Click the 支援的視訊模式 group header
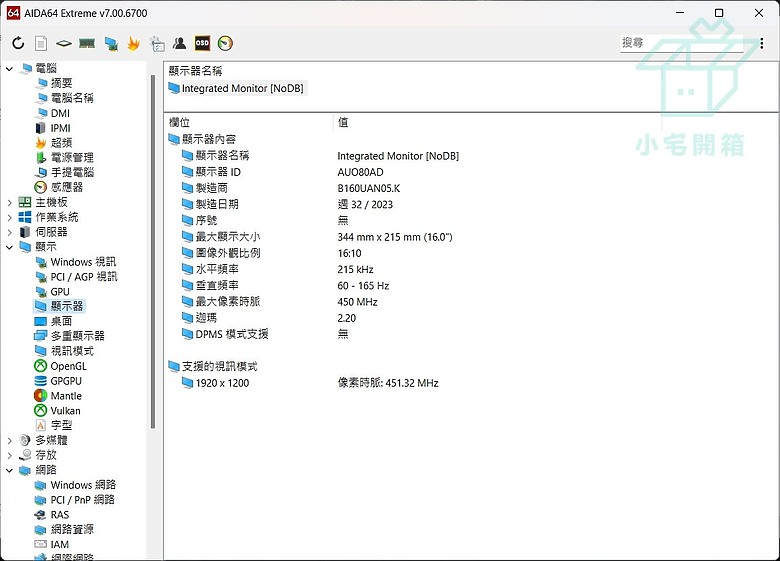Viewport: 780px width, 561px height. point(213,367)
